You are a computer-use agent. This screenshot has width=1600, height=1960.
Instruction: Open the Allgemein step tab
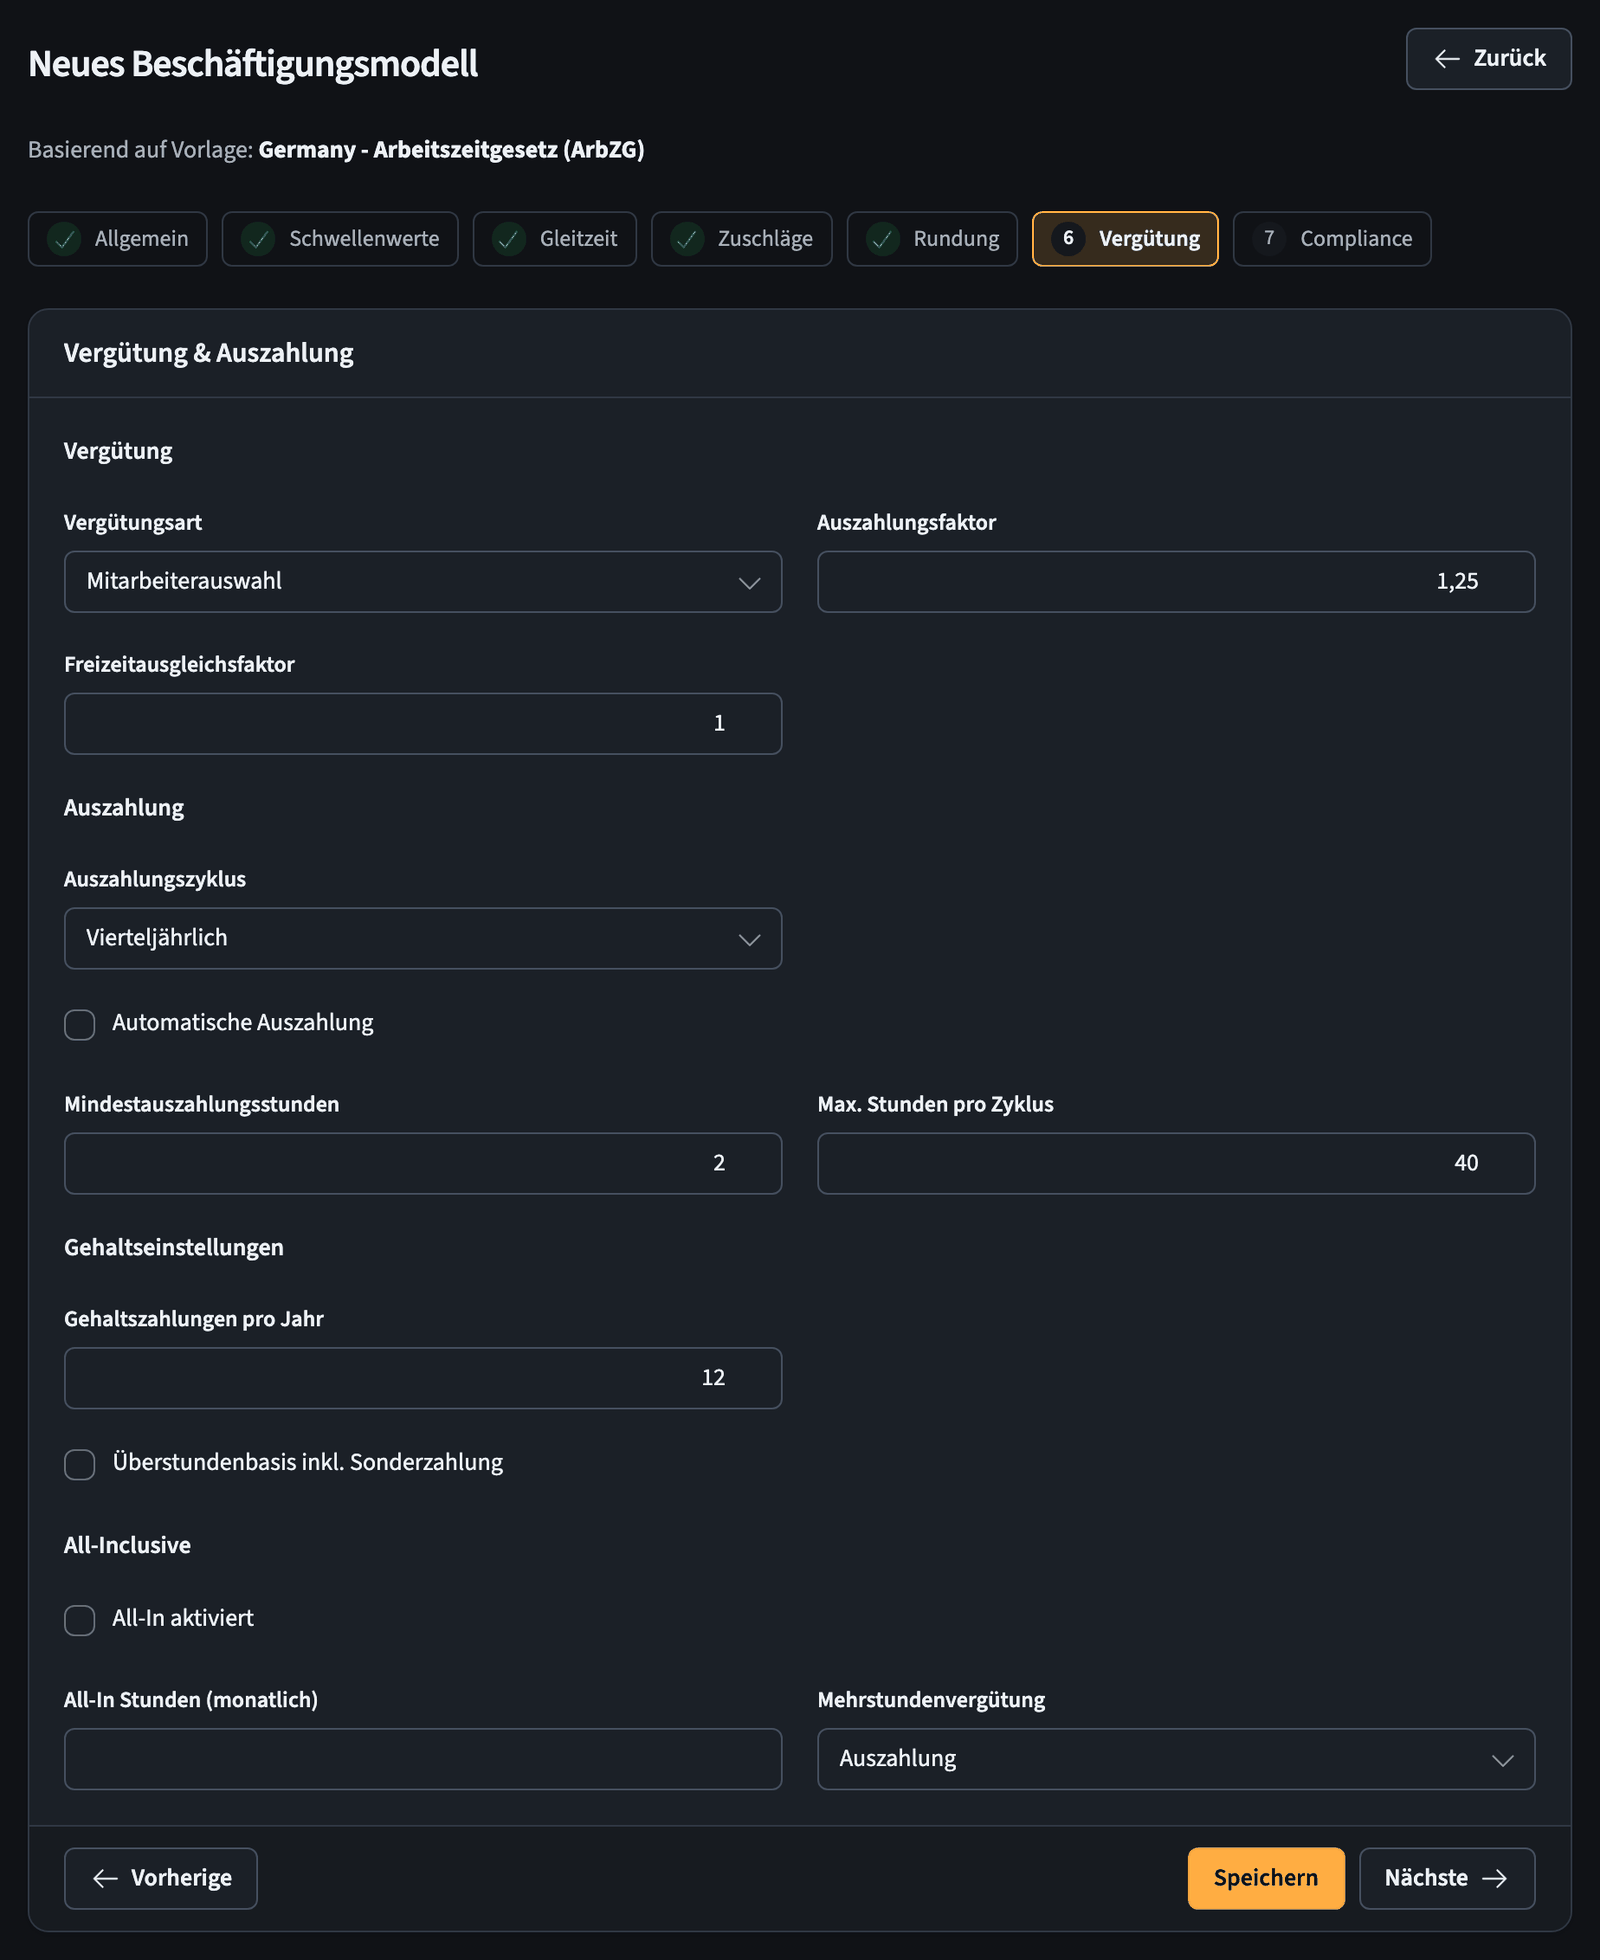(x=117, y=239)
